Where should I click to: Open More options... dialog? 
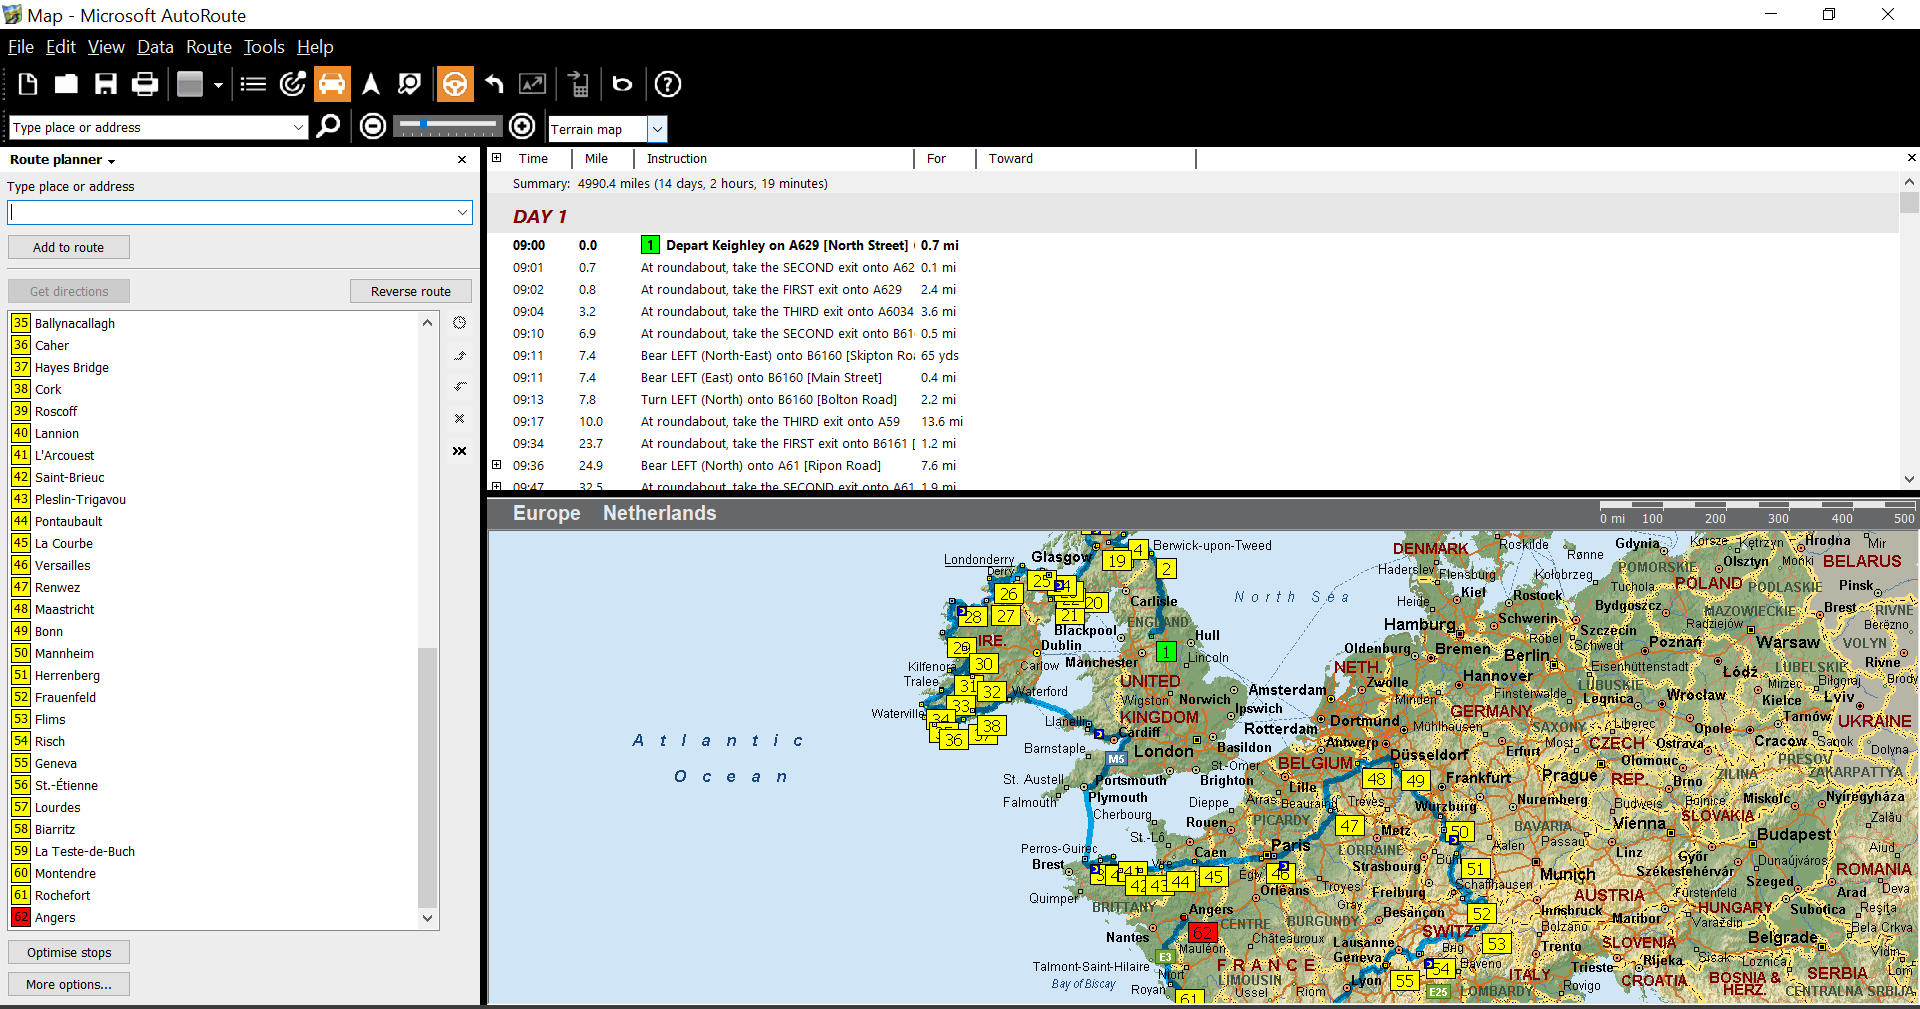coord(69,984)
